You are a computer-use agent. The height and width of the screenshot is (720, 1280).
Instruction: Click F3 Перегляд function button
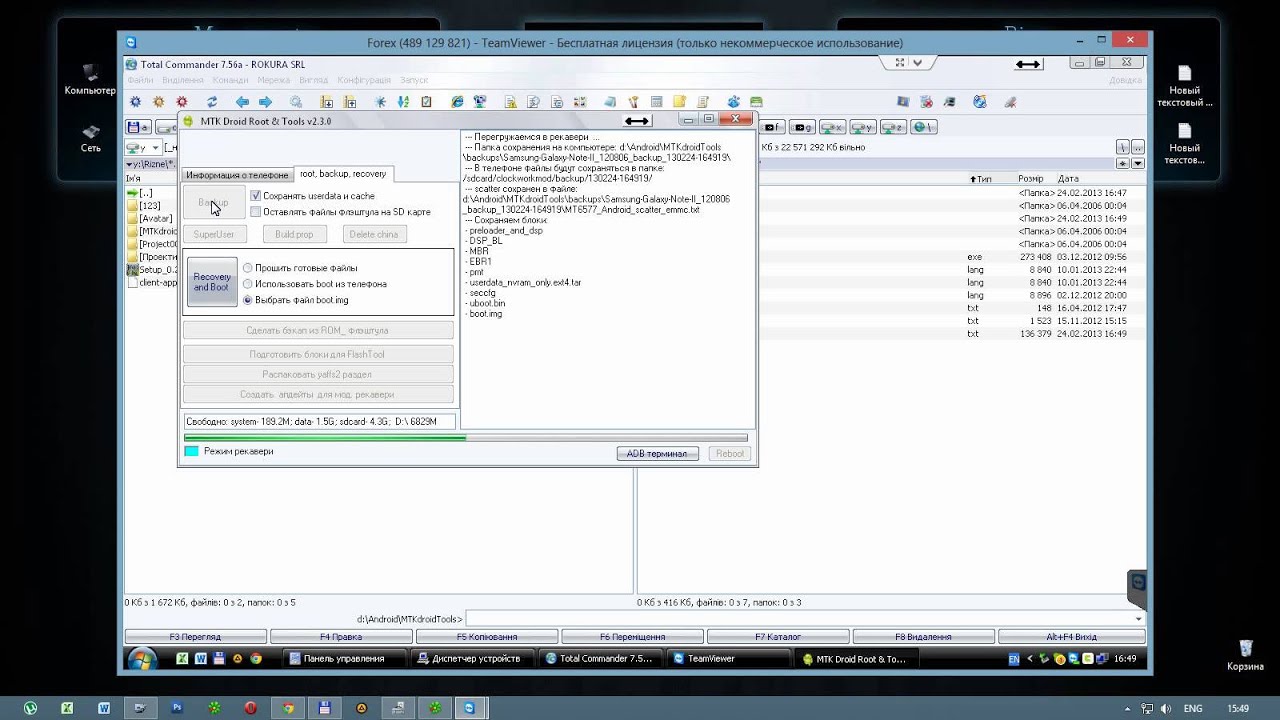[x=195, y=637]
